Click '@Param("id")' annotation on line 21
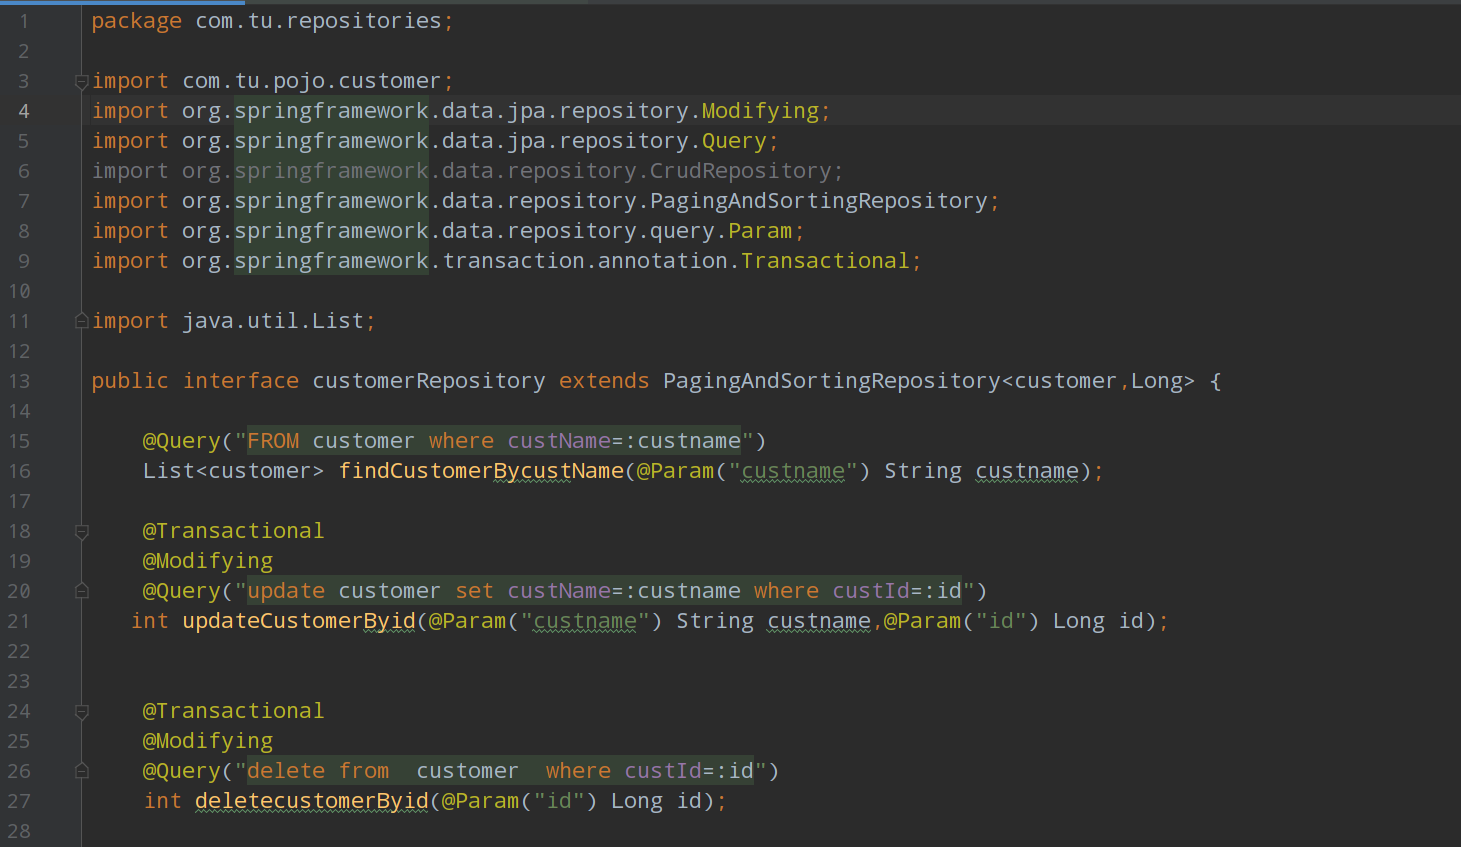The image size is (1461, 847). (961, 621)
